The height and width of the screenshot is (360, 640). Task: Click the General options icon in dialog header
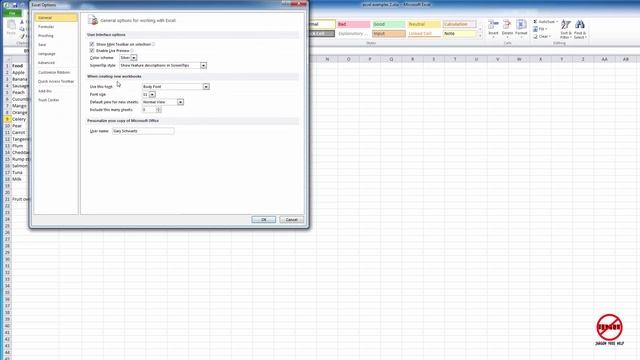[93, 20]
